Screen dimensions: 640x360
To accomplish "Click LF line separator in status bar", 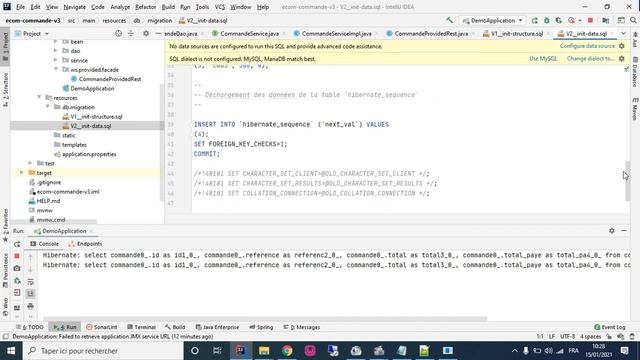I will (x=552, y=337).
